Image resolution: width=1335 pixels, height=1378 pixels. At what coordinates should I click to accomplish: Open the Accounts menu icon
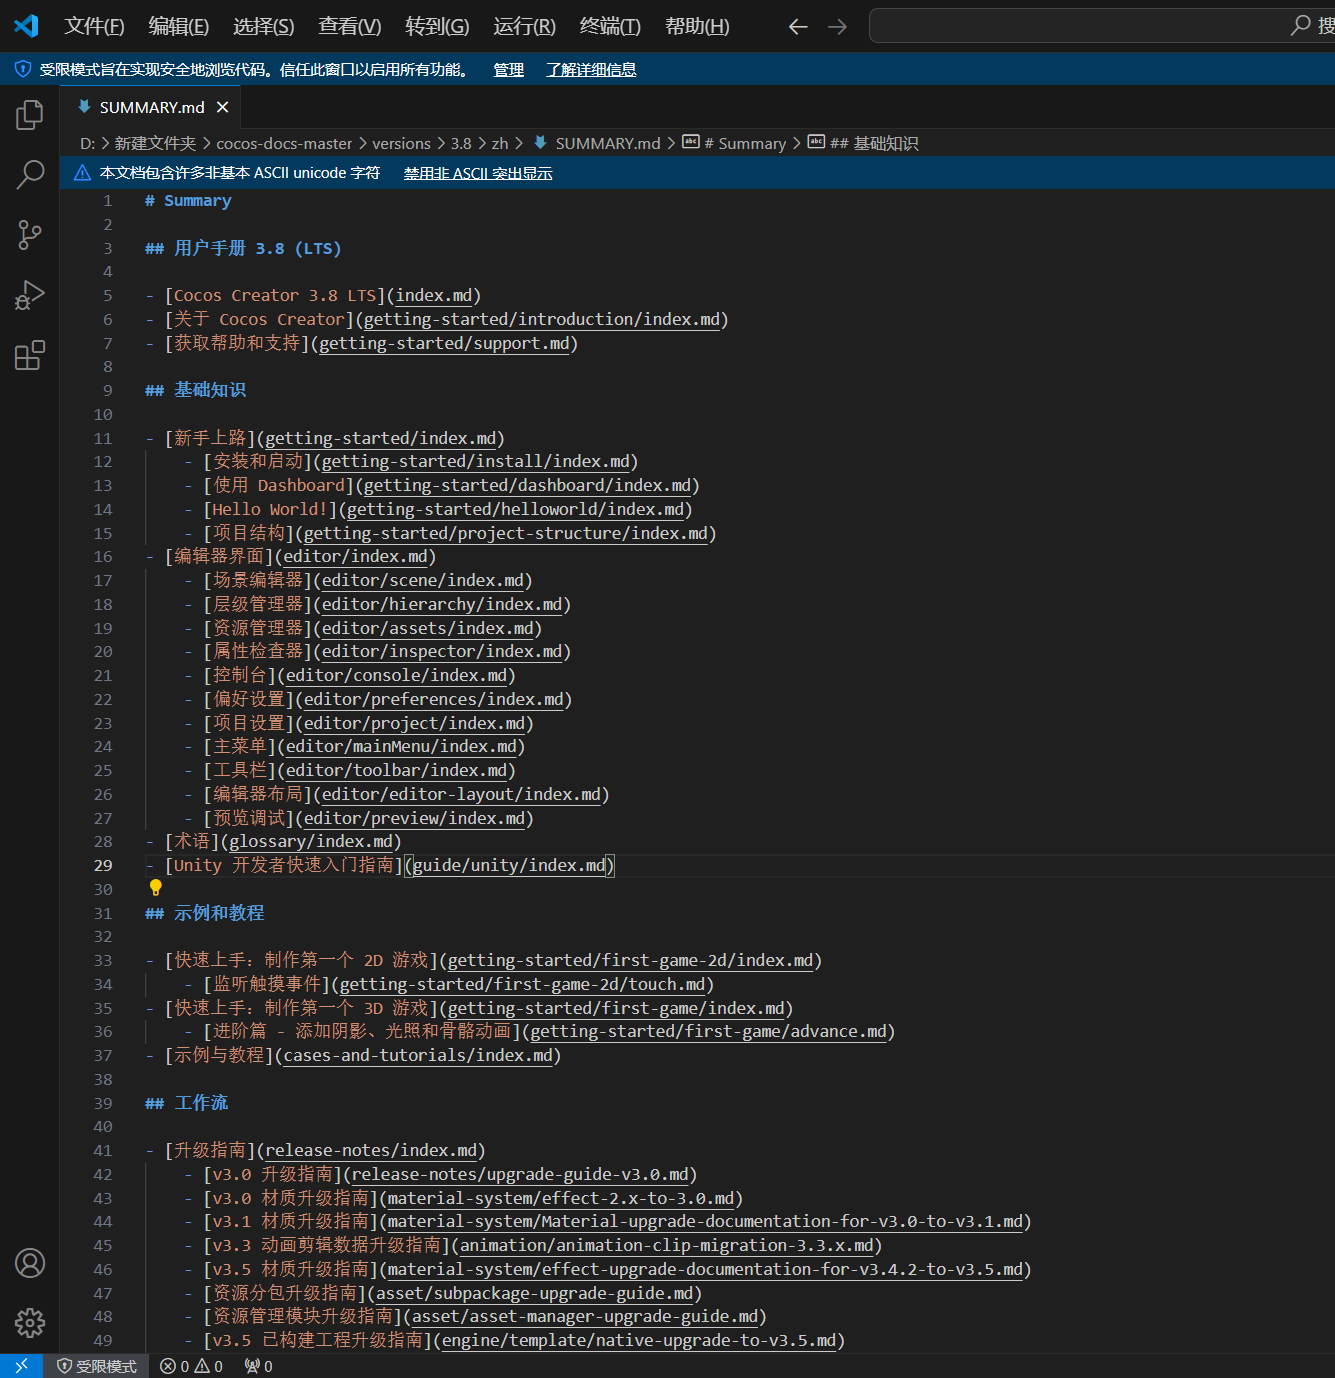(x=30, y=1263)
